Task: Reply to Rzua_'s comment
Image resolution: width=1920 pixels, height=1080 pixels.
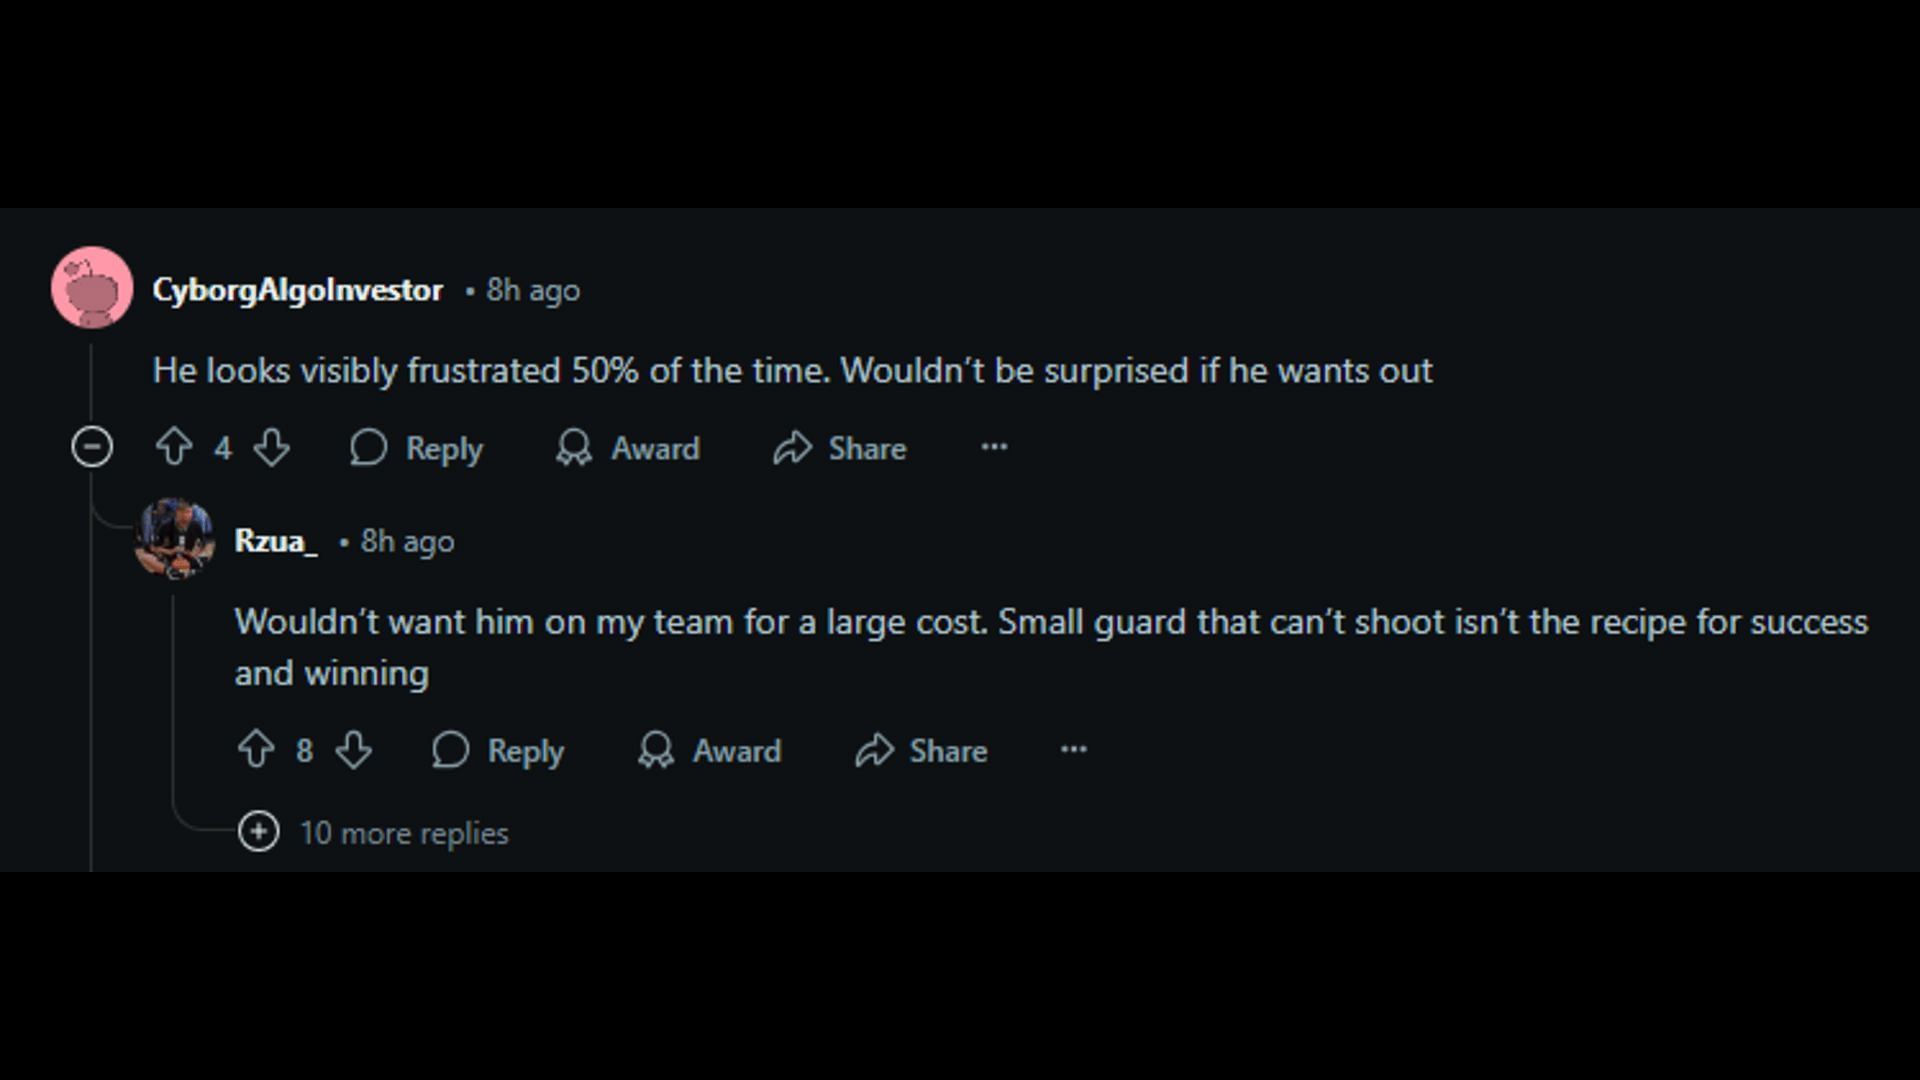Action: coord(500,750)
